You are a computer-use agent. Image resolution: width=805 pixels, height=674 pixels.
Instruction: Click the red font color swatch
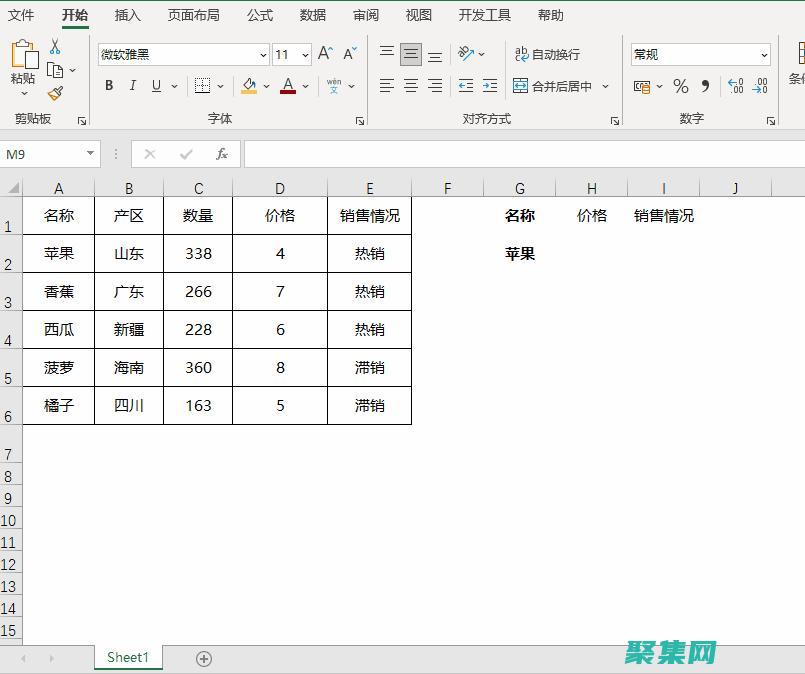pos(287,94)
